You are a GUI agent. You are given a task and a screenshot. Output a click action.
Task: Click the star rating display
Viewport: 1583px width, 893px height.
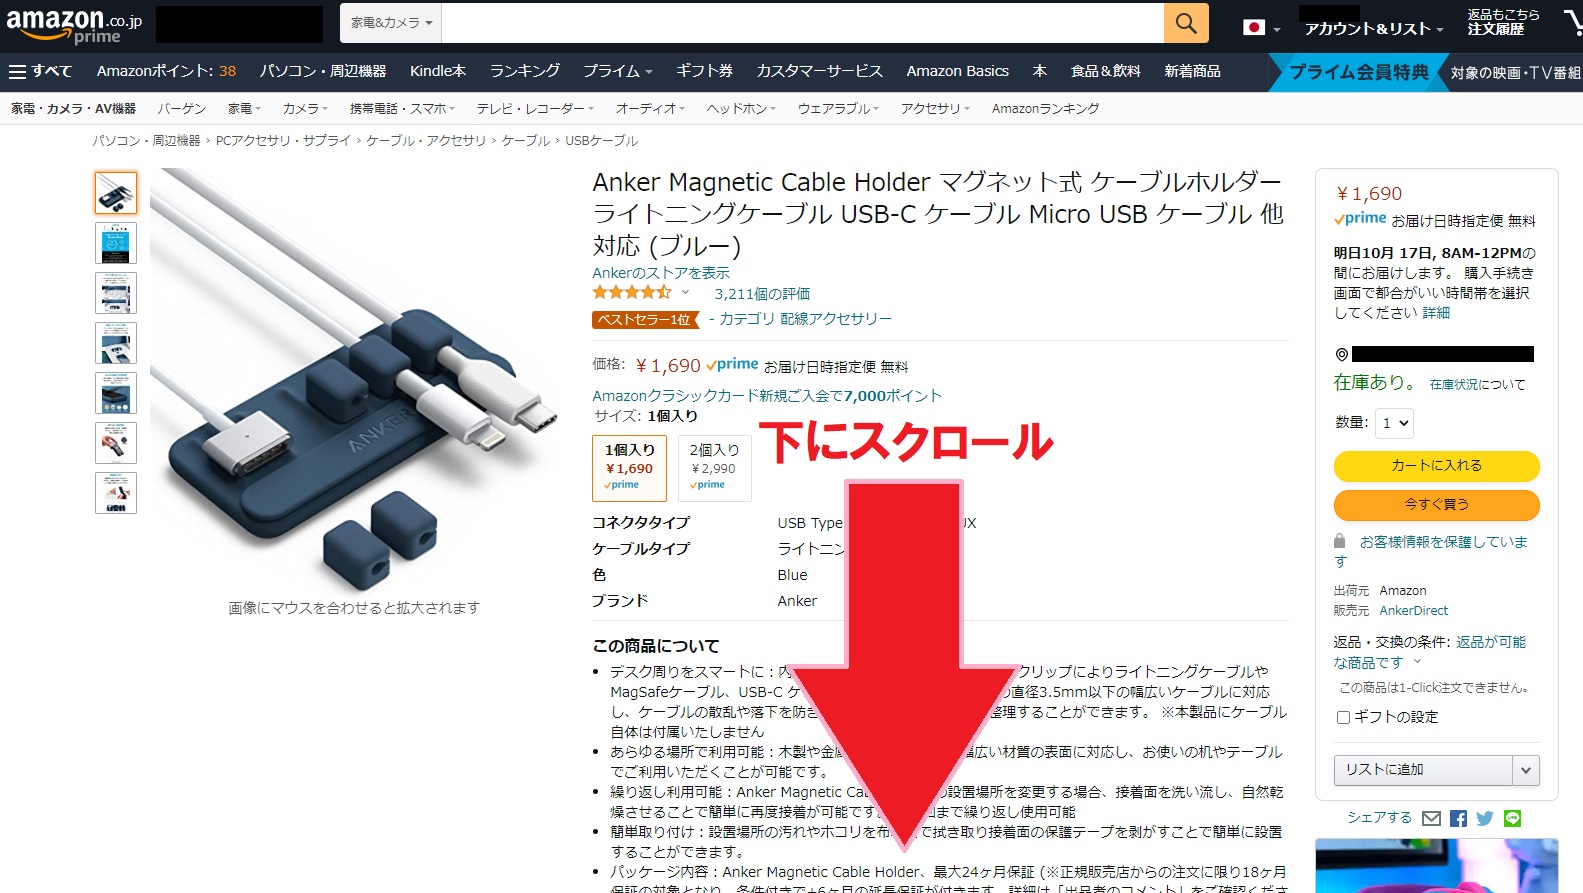[632, 292]
